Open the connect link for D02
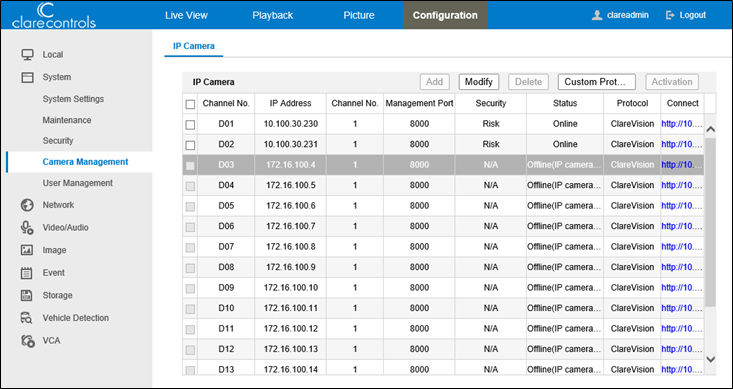Viewport: 733px width, 389px height. click(x=682, y=144)
